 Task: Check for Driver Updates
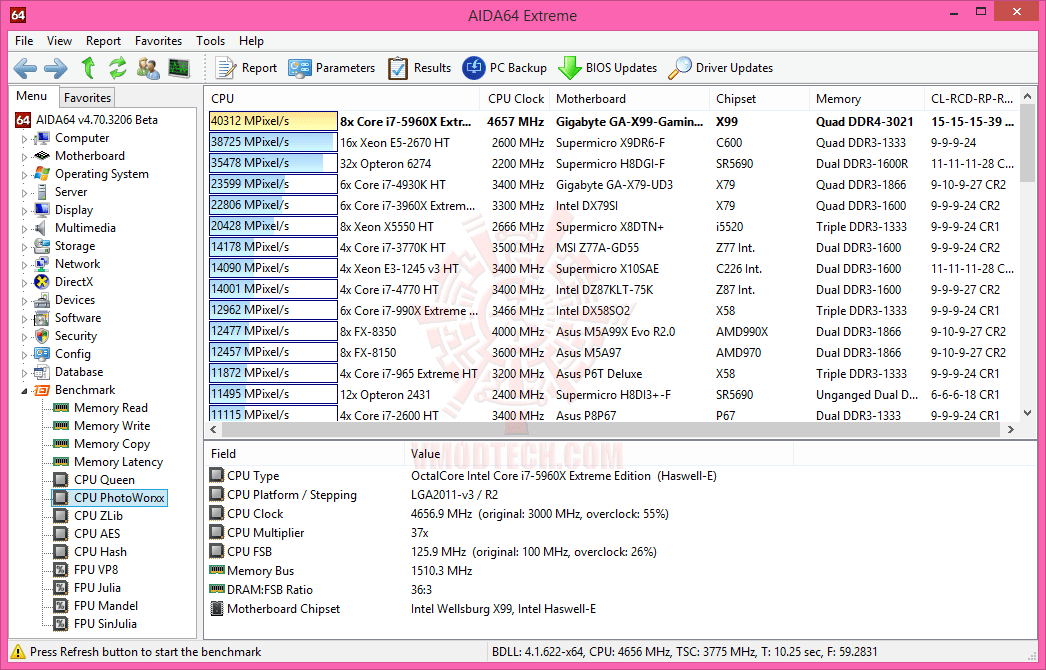point(720,67)
